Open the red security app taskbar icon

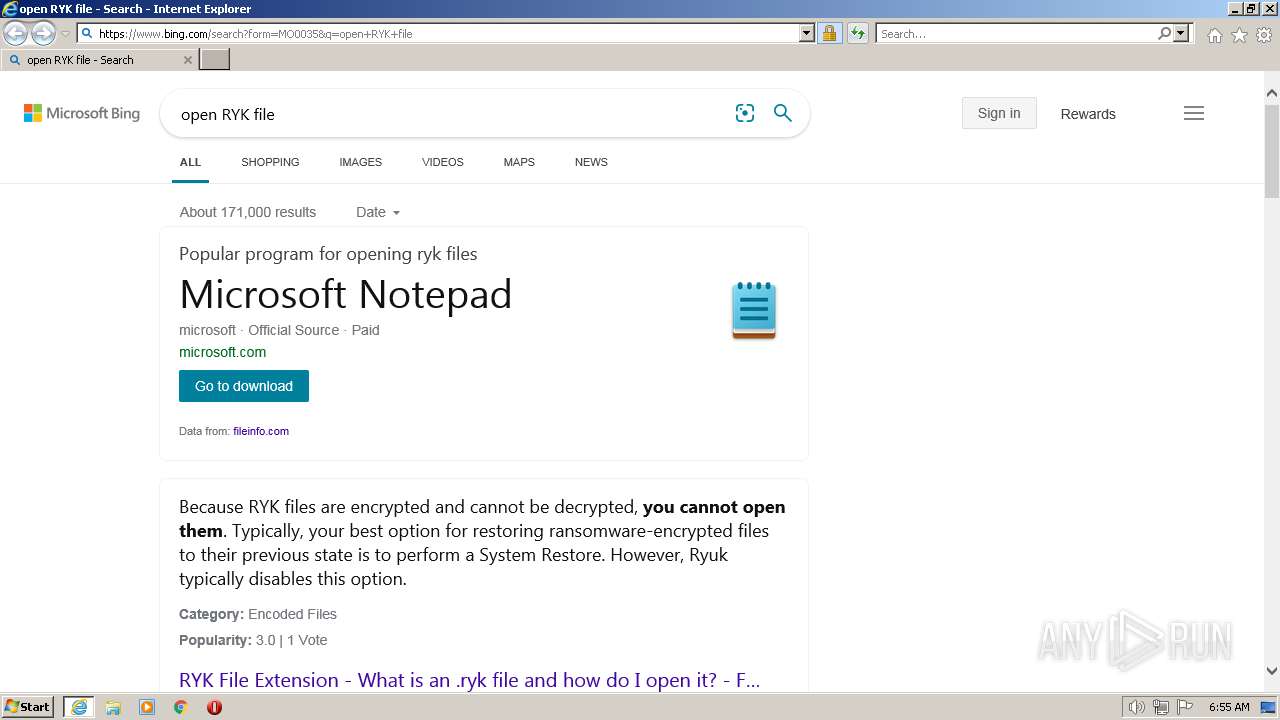pos(214,707)
